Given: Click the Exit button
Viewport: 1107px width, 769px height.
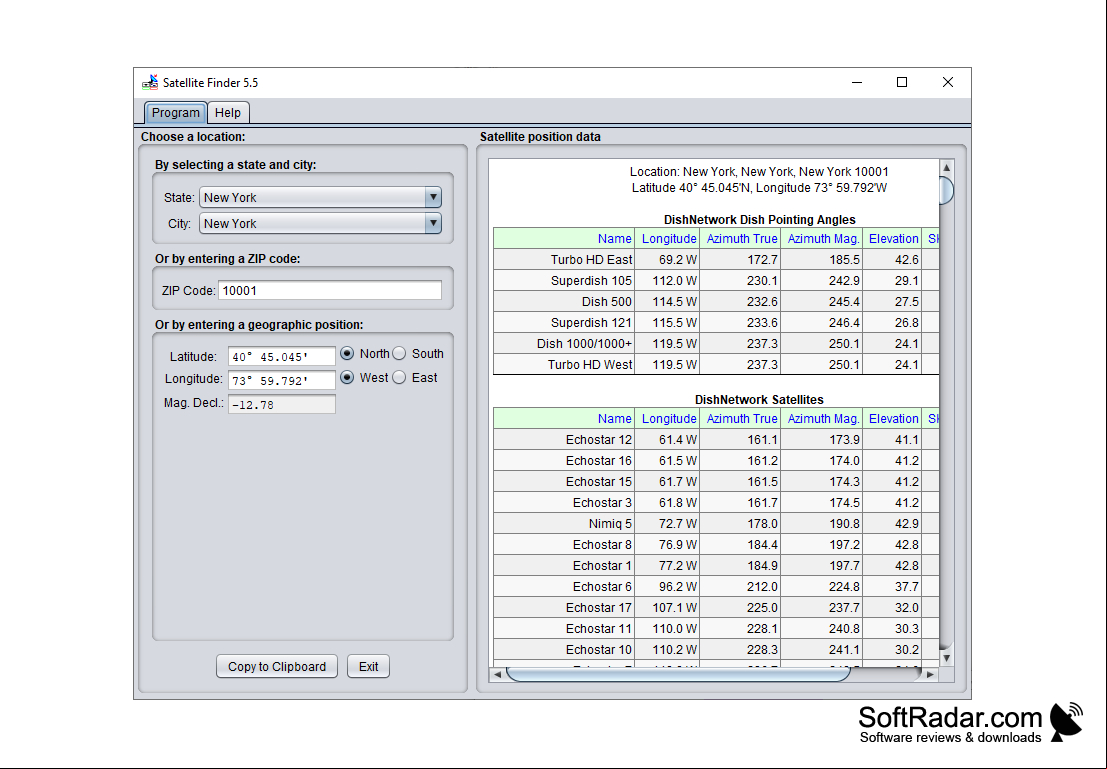Looking at the screenshot, I should (369, 667).
